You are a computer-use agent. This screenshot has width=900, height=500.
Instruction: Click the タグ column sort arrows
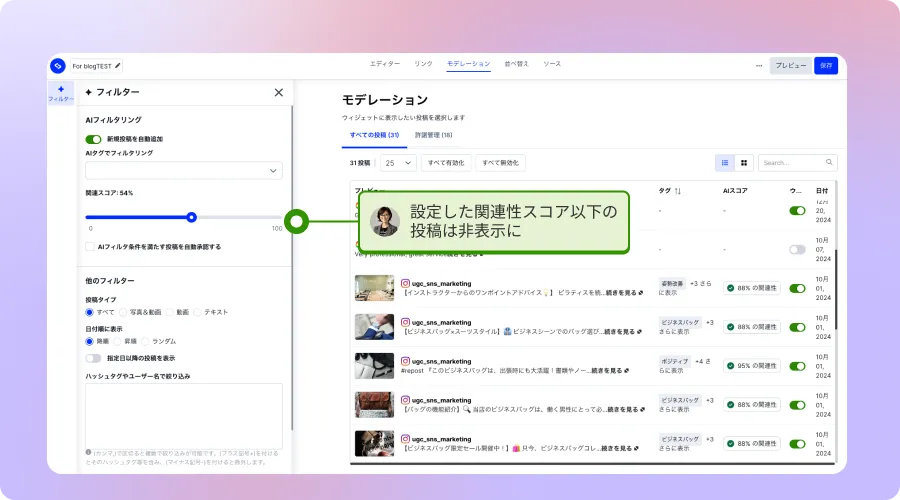678,191
